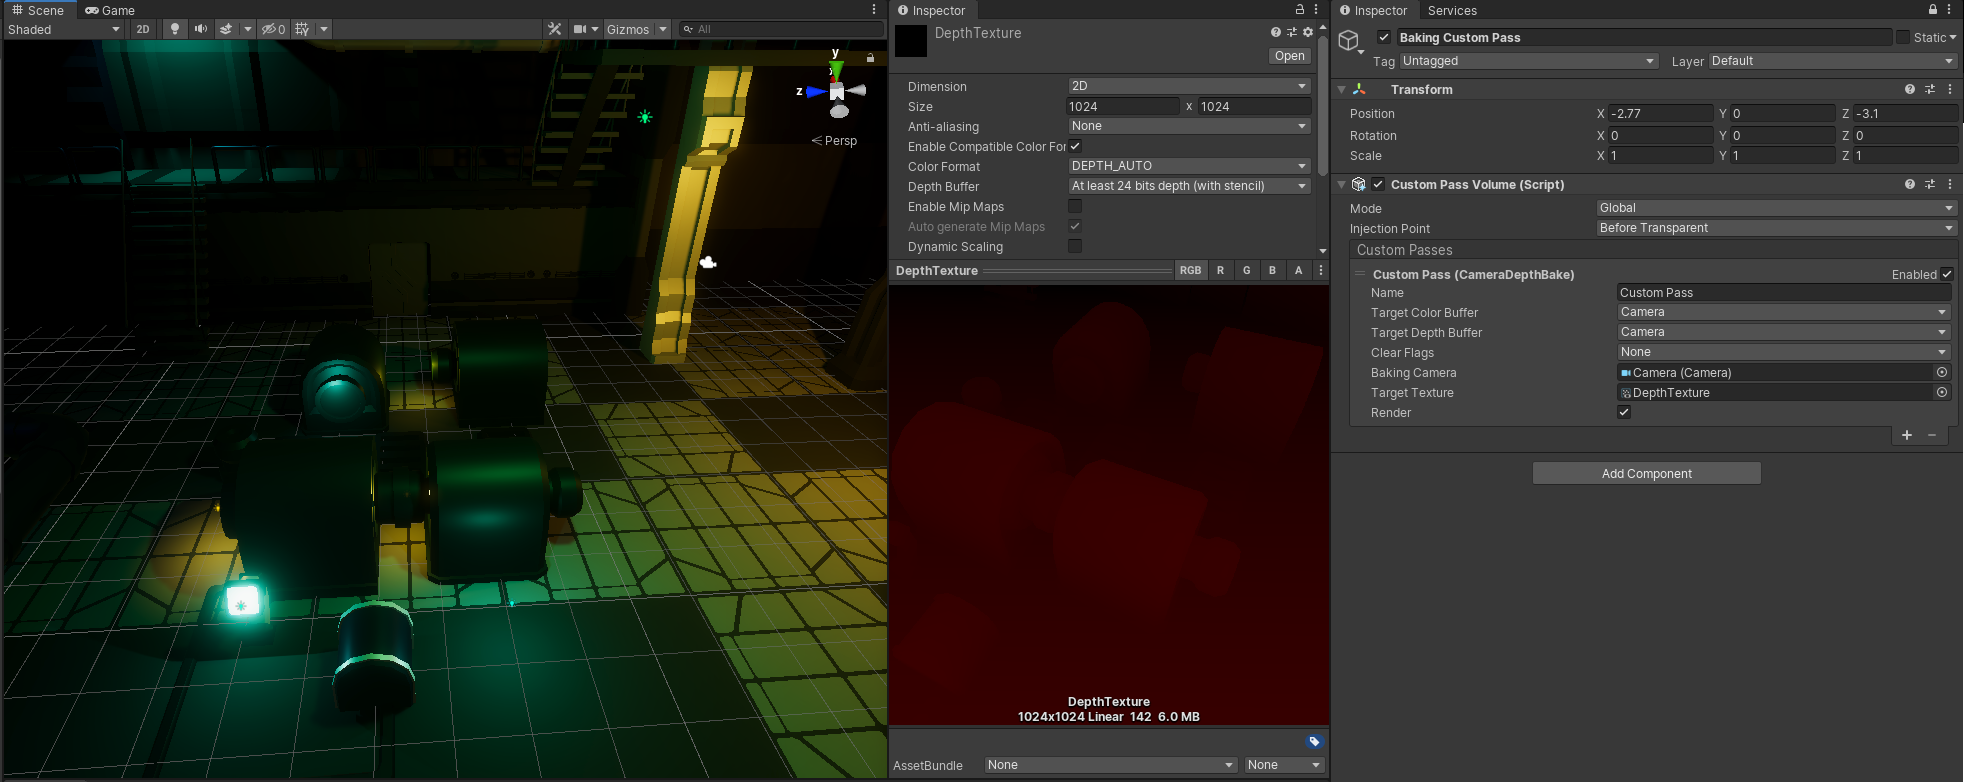Collapse the Transform component foldout
Viewport: 1964px width, 782px height.
tap(1341, 89)
